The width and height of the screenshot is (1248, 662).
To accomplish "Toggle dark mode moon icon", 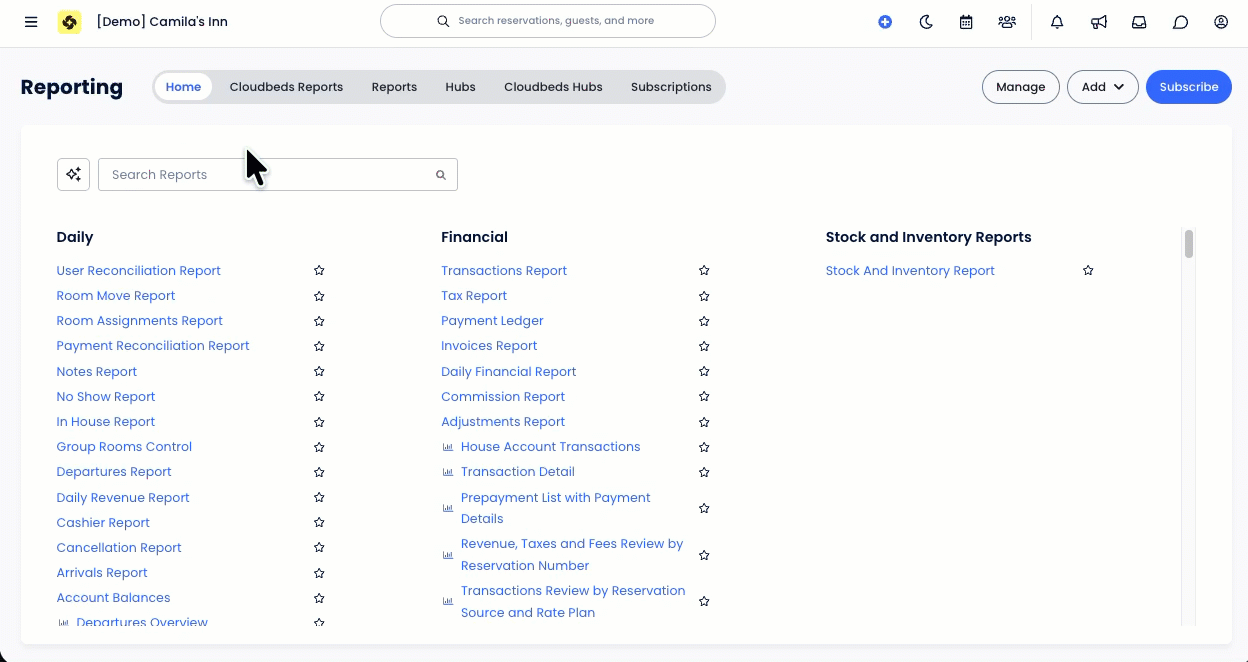I will [x=926, y=22].
